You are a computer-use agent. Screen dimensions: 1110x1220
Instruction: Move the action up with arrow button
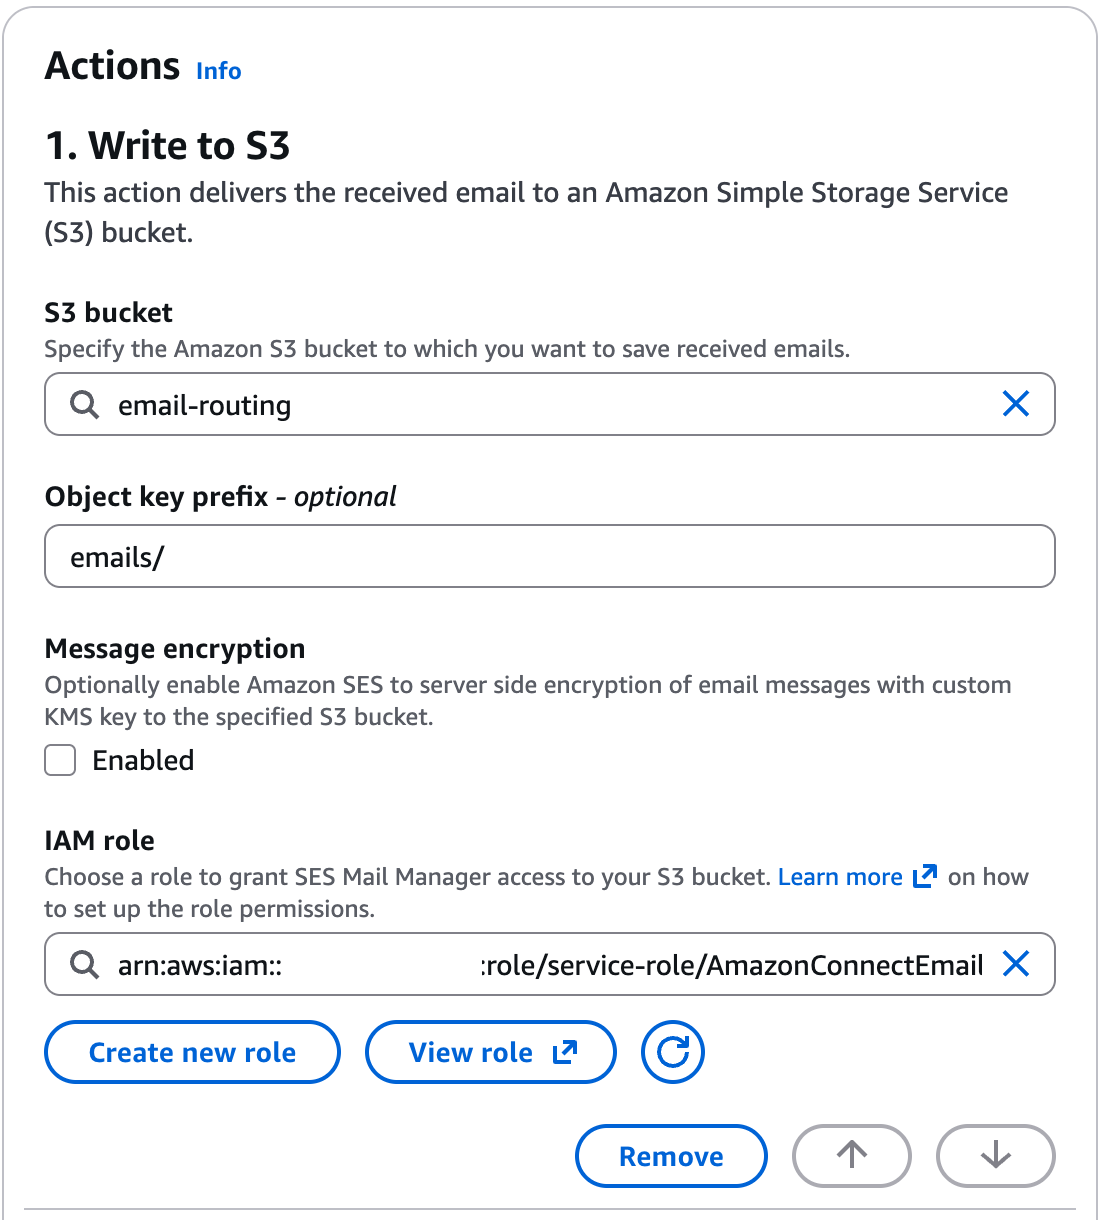tap(851, 1156)
